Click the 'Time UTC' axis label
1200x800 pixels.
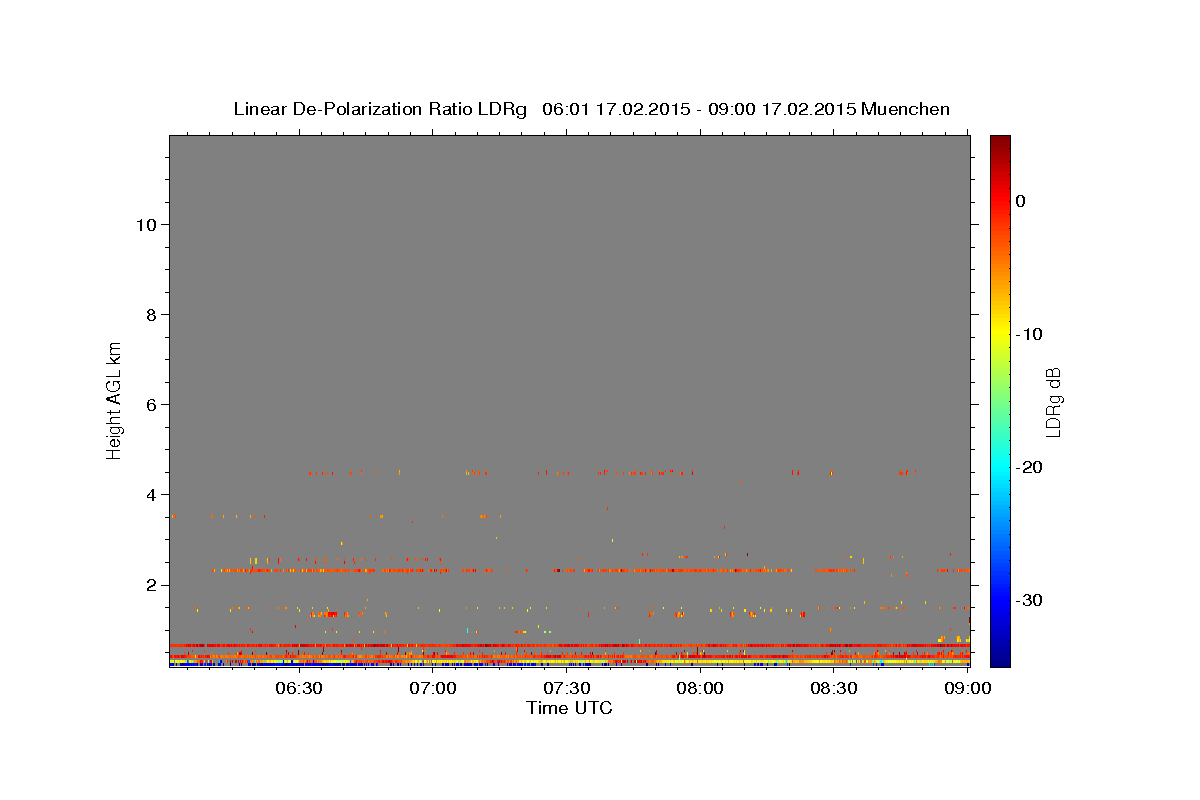click(x=569, y=708)
